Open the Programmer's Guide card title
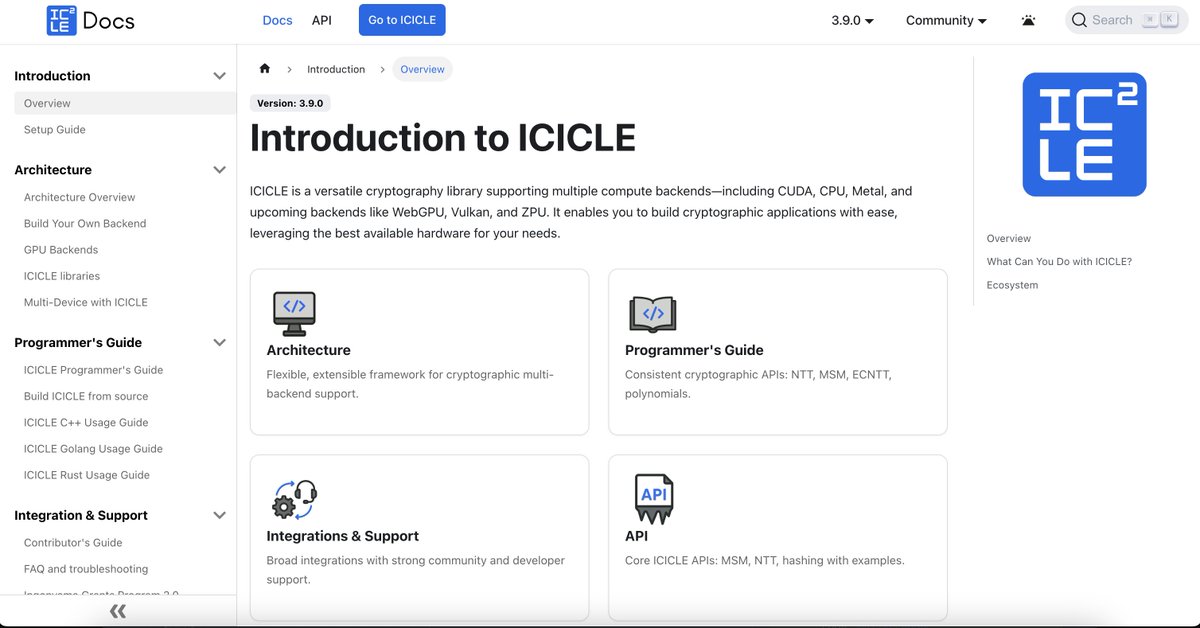The image size is (1200, 628). 694,350
